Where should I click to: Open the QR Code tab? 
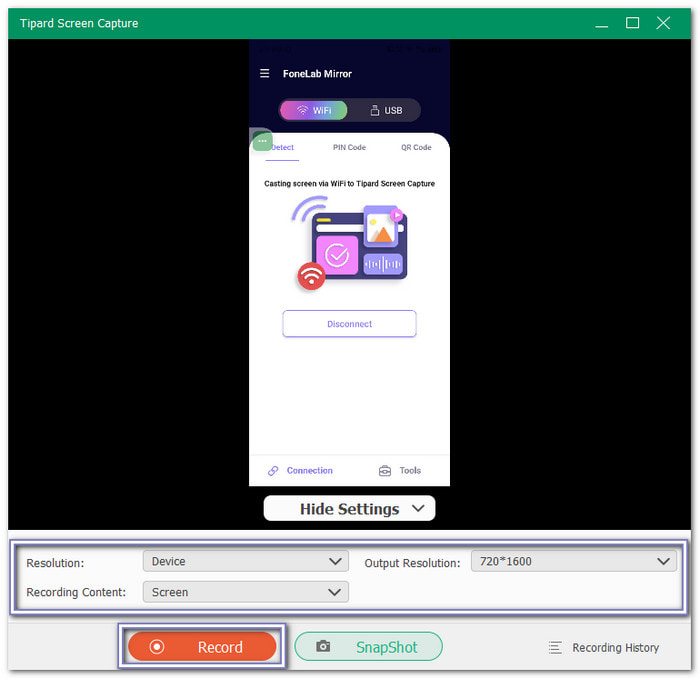point(416,147)
